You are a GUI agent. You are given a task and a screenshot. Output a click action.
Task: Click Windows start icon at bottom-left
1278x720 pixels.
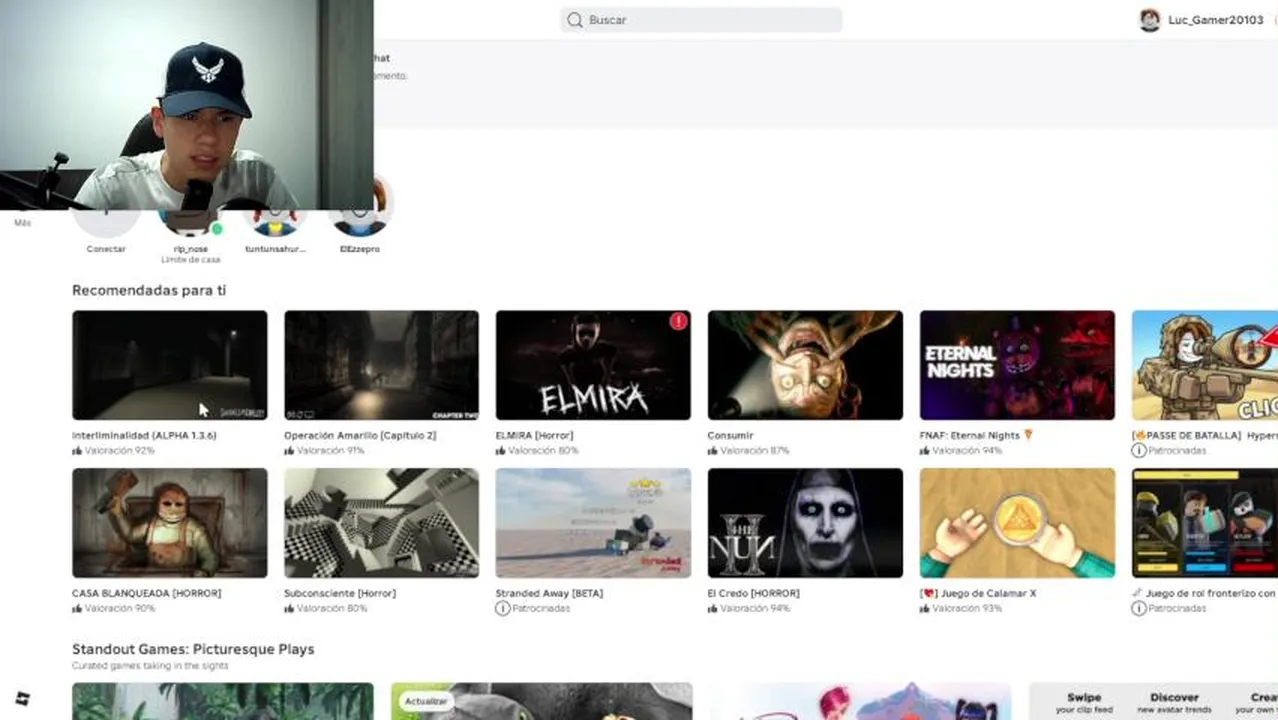pos(22,698)
